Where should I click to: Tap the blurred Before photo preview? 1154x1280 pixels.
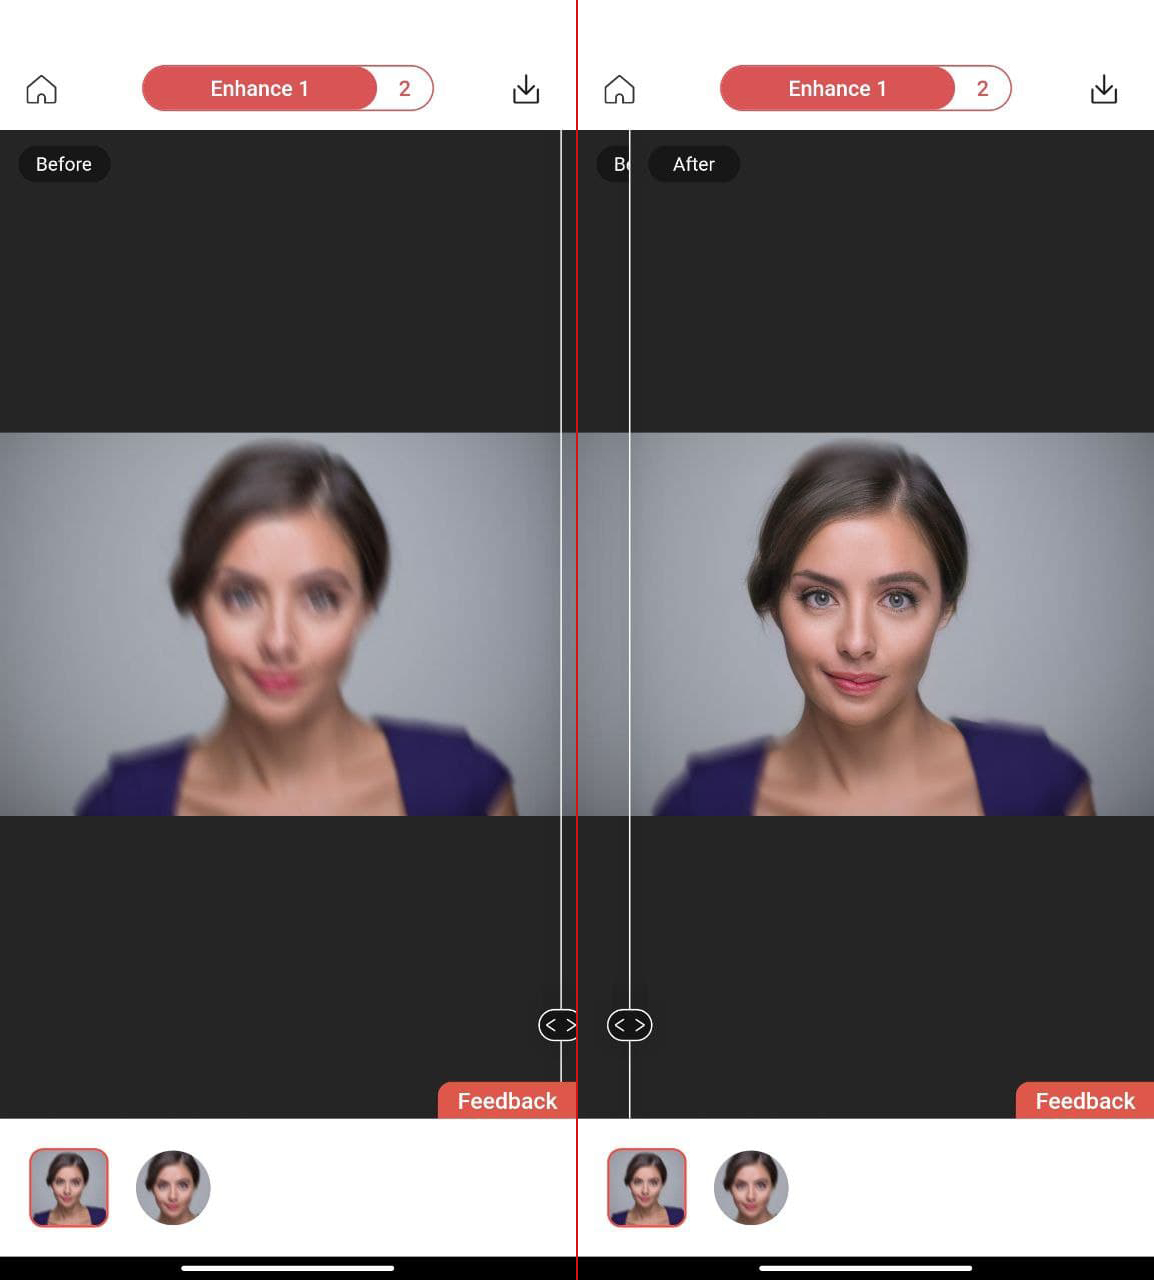pyautogui.click(x=280, y=624)
